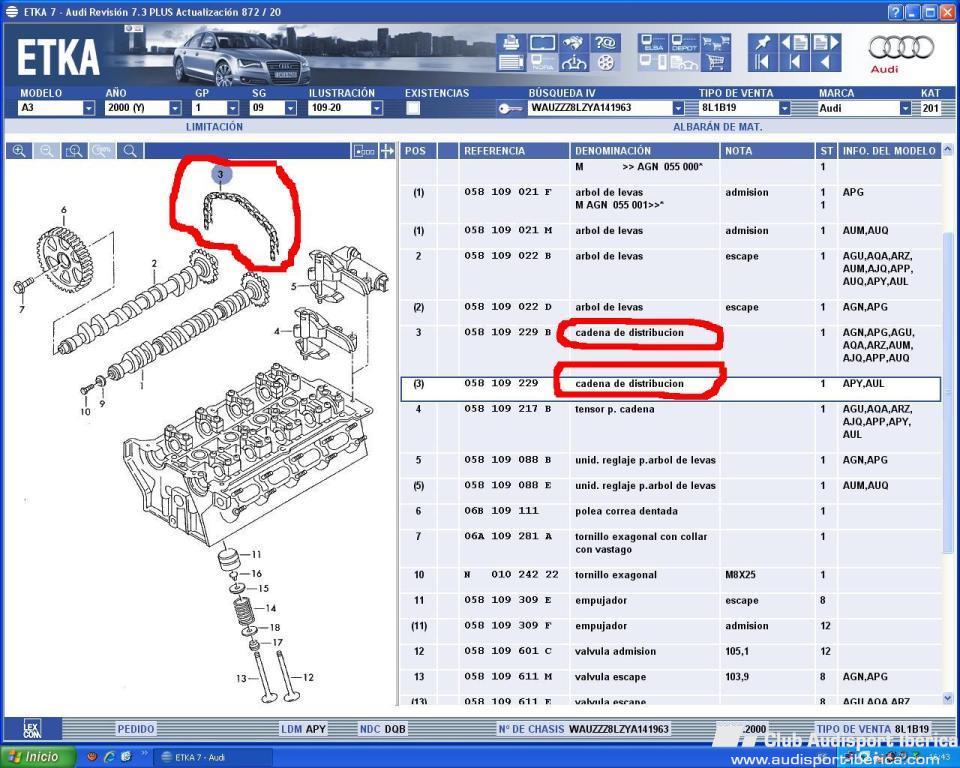Open the Búsqueda IV chassis dropdown

point(678,108)
